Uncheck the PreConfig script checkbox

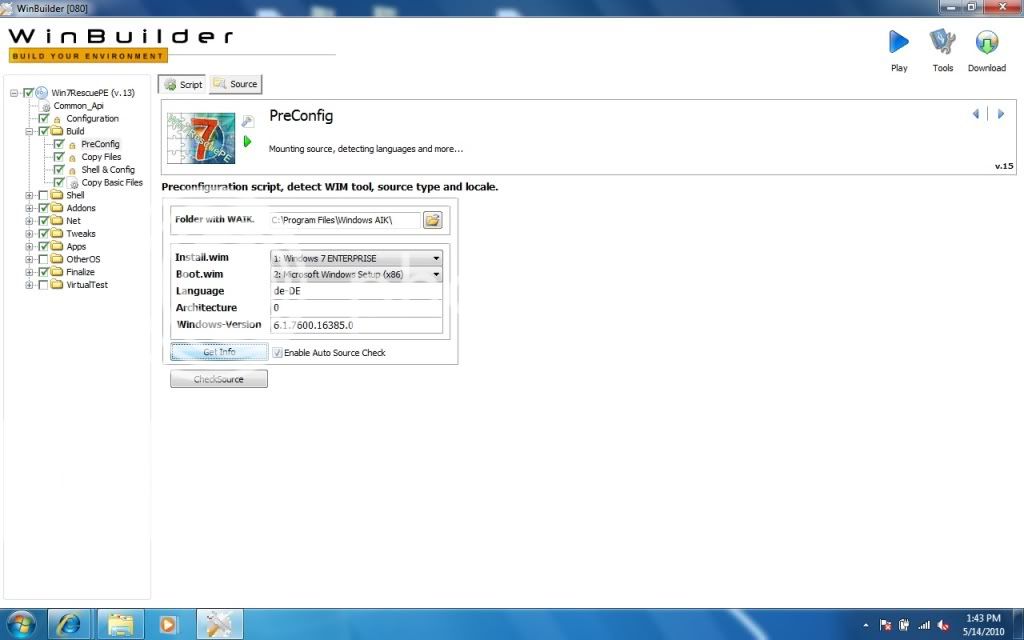coord(59,144)
